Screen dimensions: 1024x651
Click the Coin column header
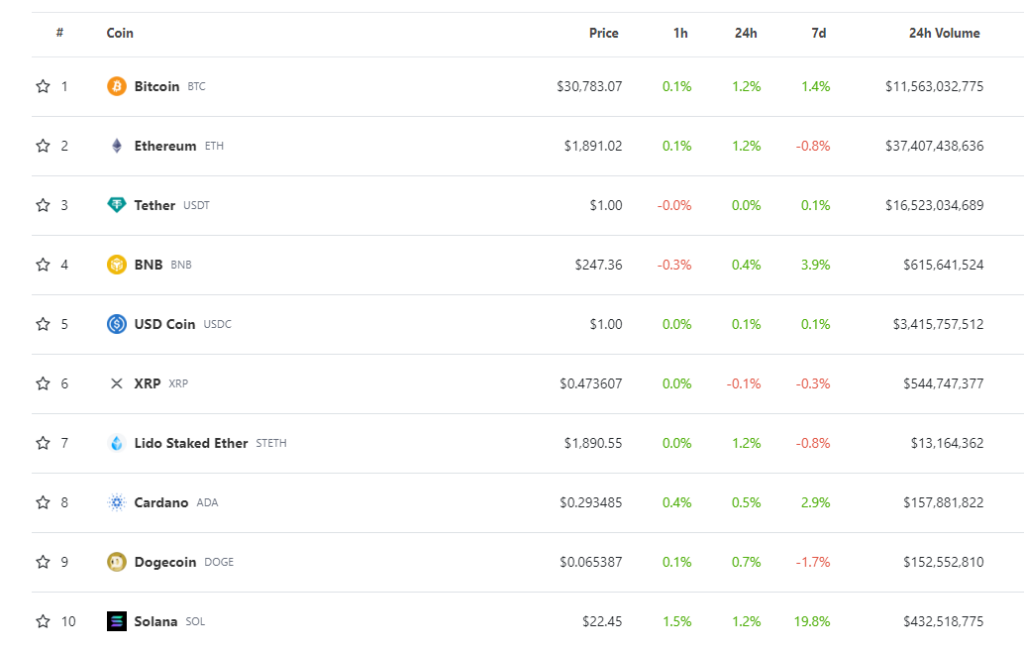click(x=120, y=33)
